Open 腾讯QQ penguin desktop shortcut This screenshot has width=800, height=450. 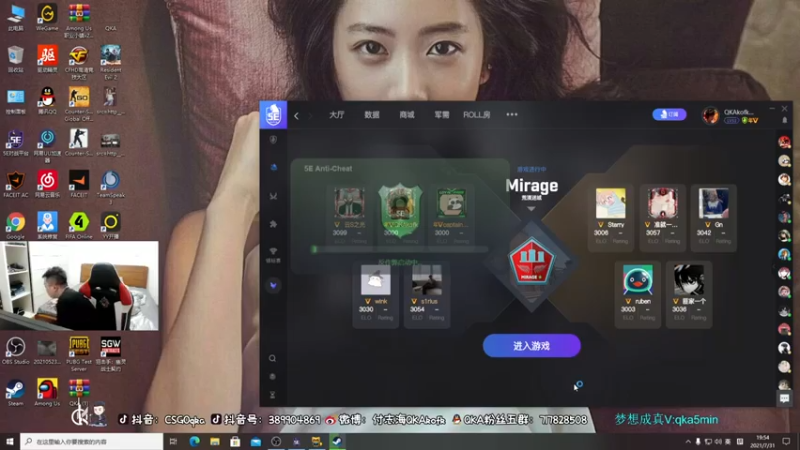(x=47, y=100)
